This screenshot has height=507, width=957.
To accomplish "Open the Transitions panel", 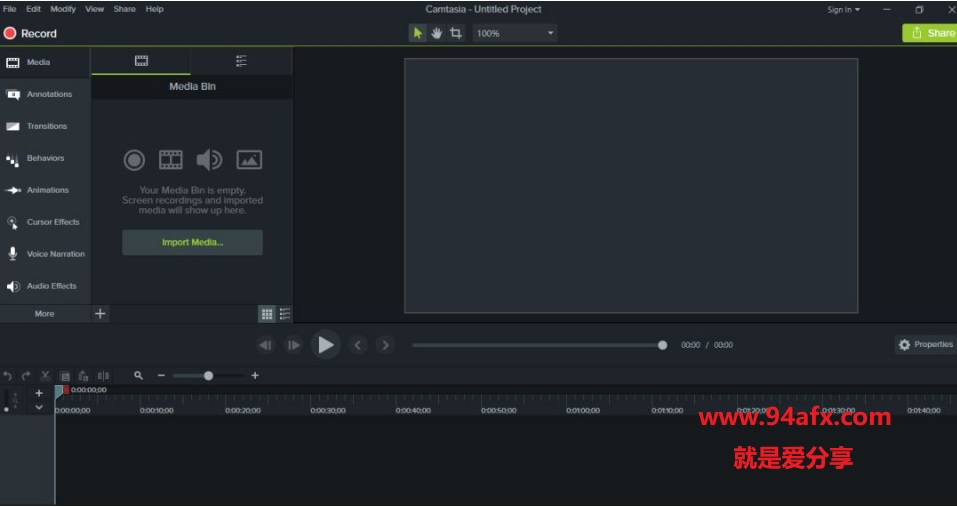I will click(45, 126).
